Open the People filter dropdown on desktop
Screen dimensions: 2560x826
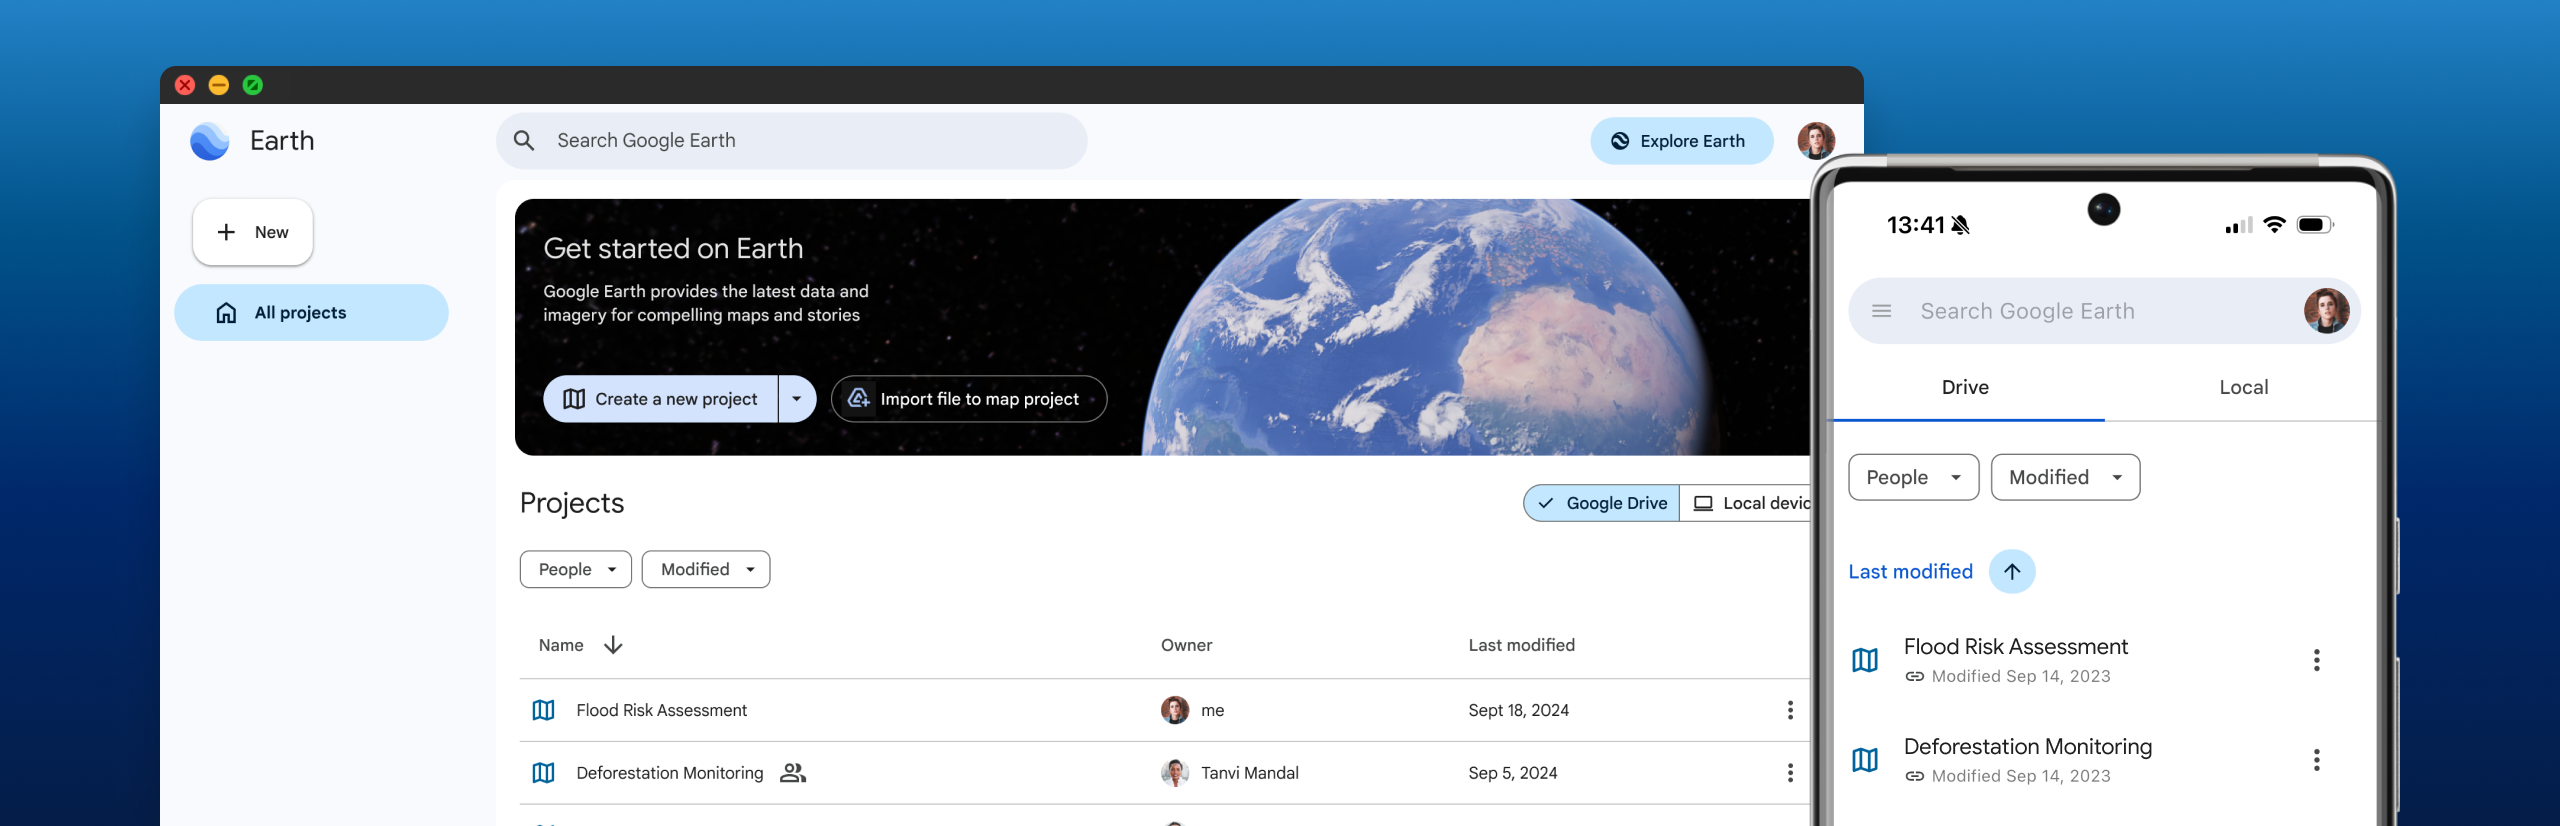tap(576, 569)
